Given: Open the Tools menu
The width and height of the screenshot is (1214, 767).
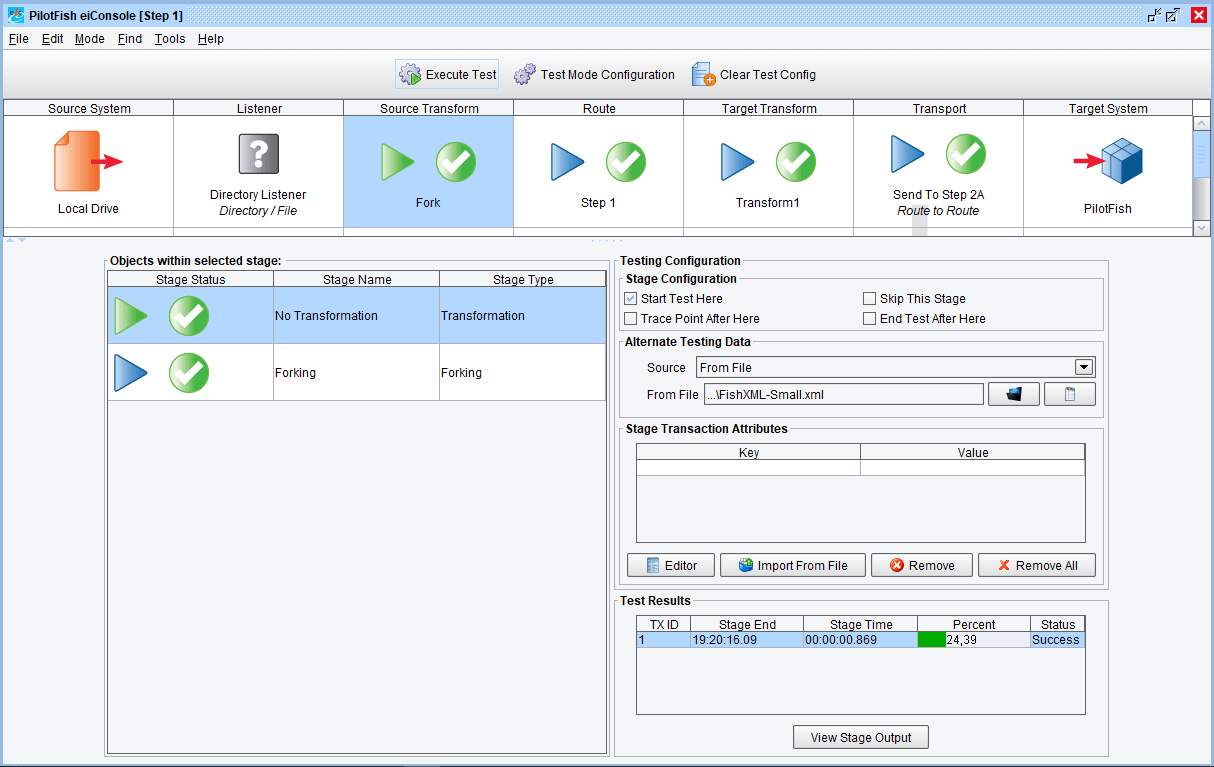Looking at the screenshot, I should click(170, 39).
